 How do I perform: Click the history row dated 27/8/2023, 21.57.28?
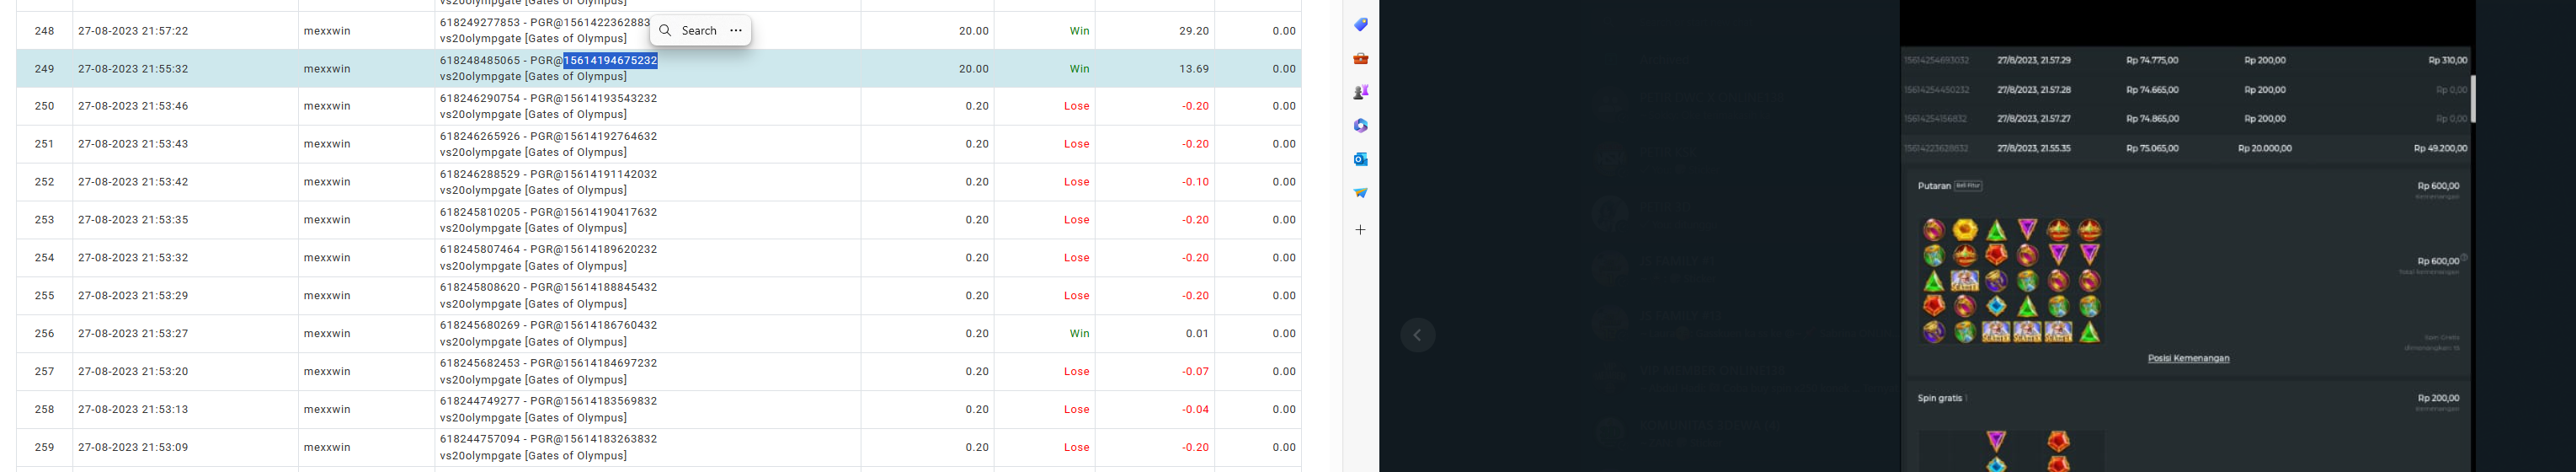(x=2184, y=90)
